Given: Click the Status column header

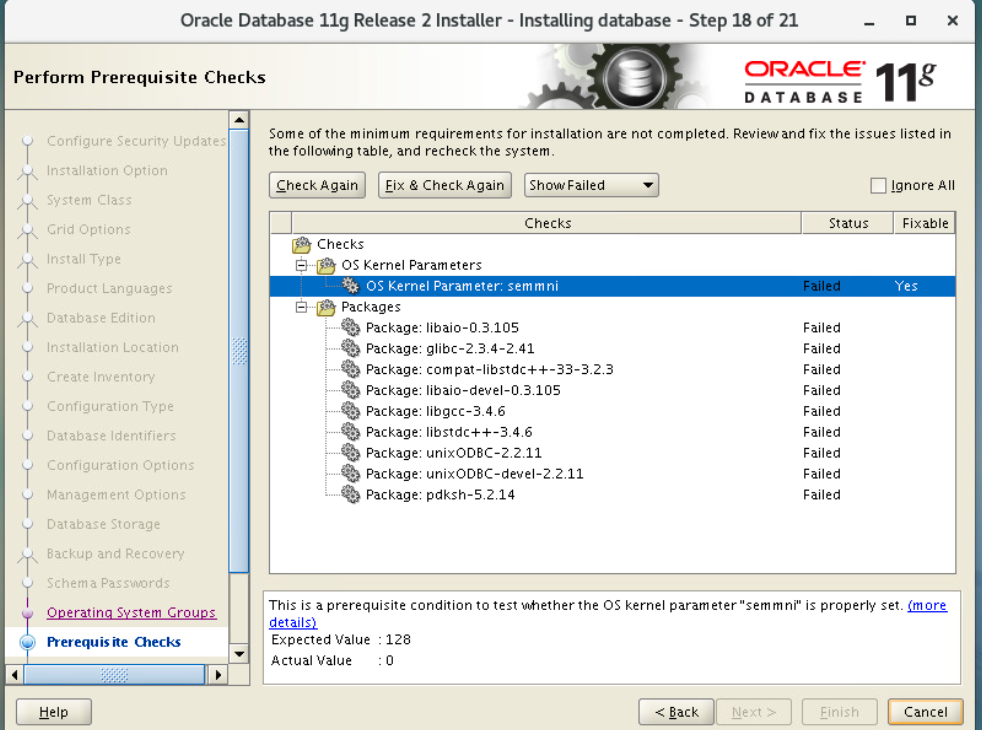Looking at the screenshot, I should tap(848, 223).
